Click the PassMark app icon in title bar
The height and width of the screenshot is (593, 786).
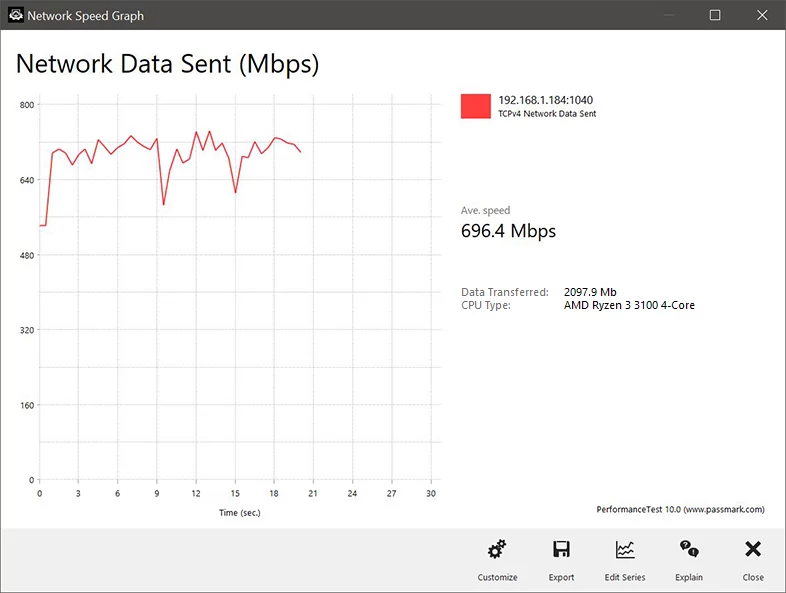(x=16, y=15)
